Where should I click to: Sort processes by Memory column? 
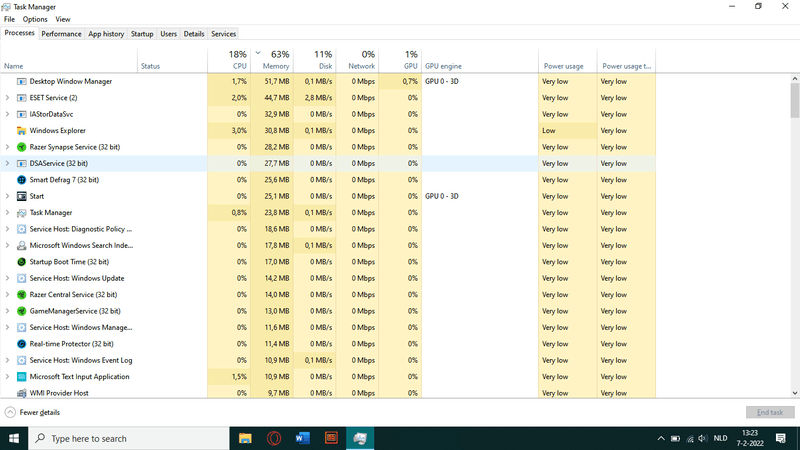click(272, 60)
